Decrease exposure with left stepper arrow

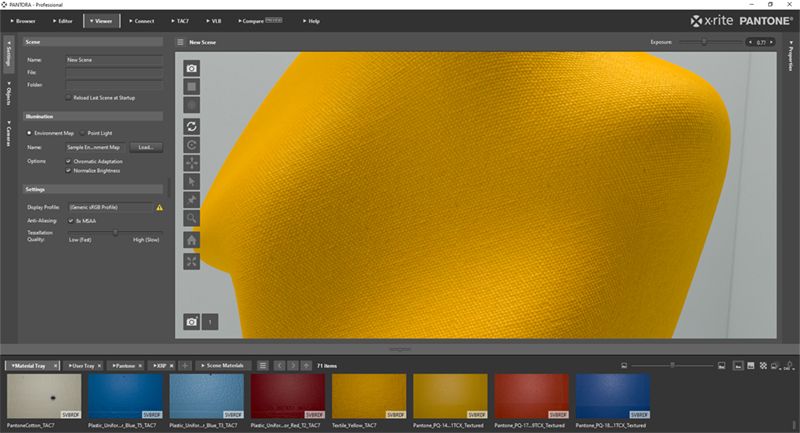pos(751,42)
